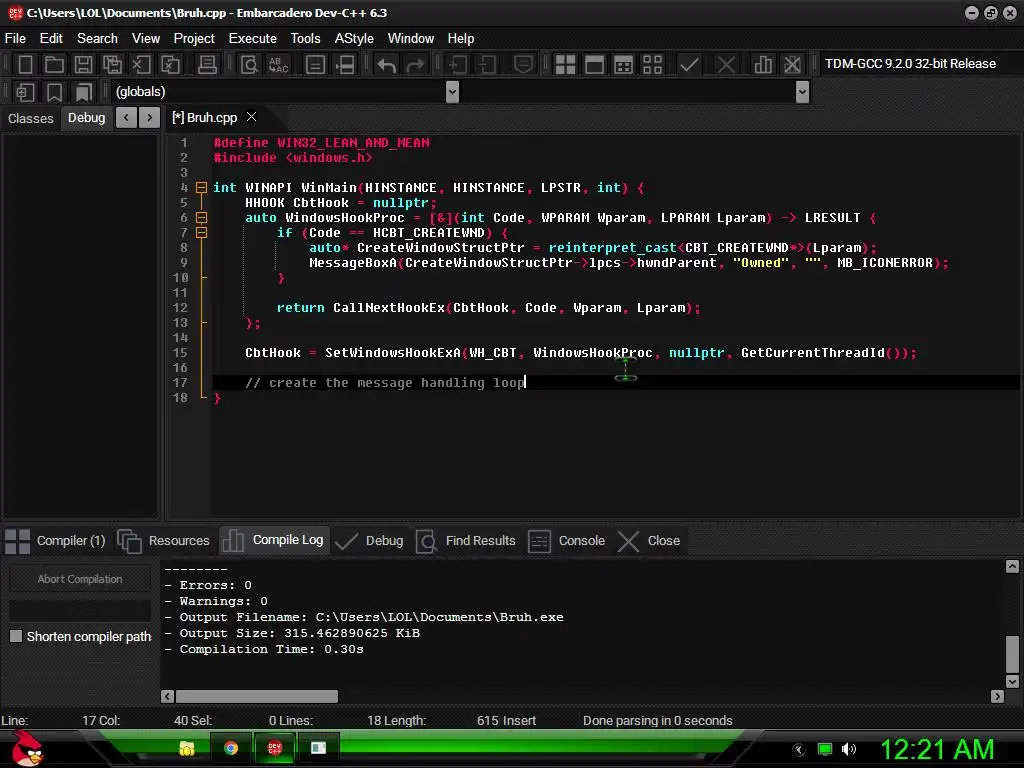1024x768 pixels.
Task: Click the Compile grid icon
Action: pyautogui.click(x=565, y=64)
